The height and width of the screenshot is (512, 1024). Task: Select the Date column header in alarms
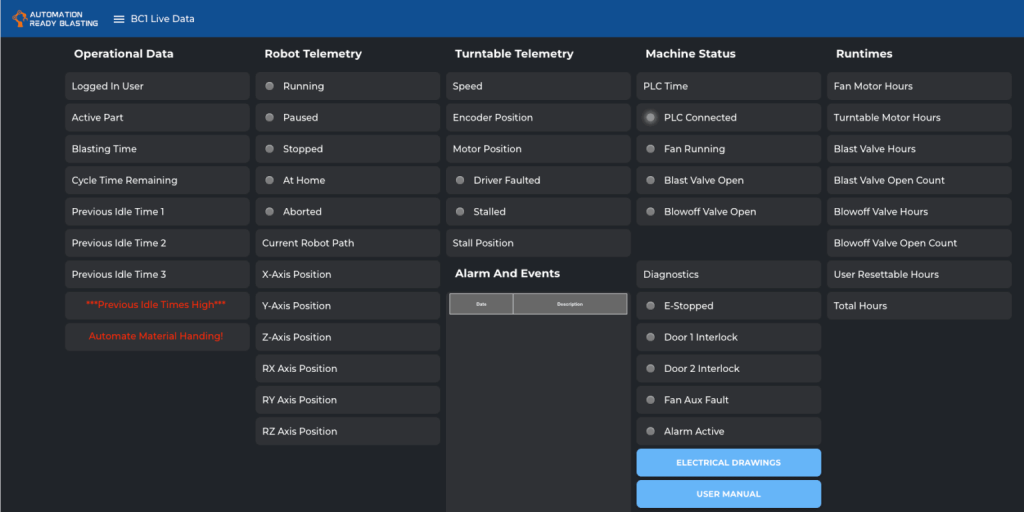coord(481,304)
